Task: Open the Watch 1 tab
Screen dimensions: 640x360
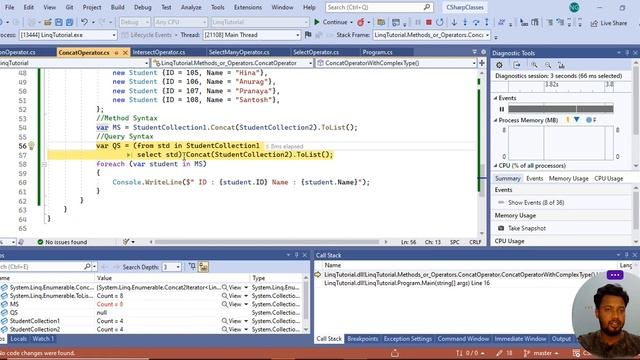Action: (43, 339)
